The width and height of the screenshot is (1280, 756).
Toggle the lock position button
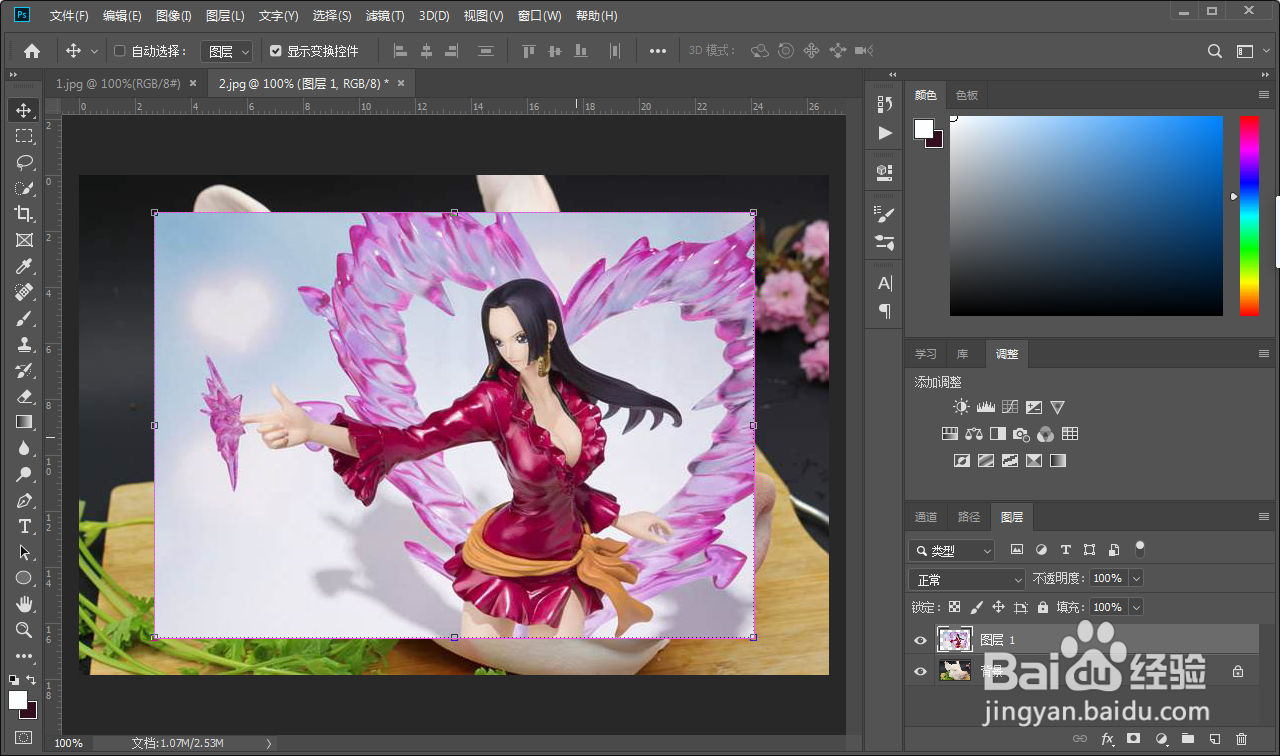[x=998, y=607]
